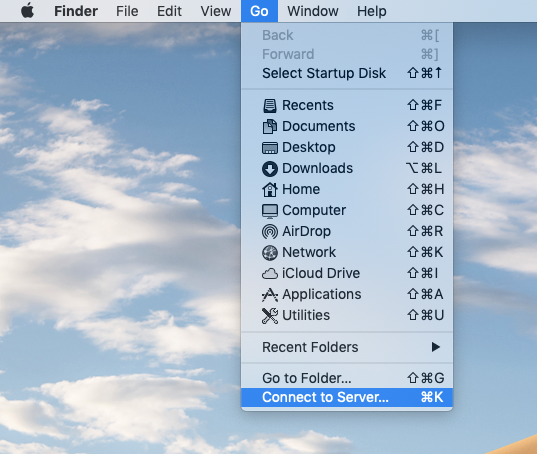The height and width of the screenshot is (454, 537).
Task: Click the ⇧⌘G shortcut beside Go to Folder
Action: click(425, 378)
